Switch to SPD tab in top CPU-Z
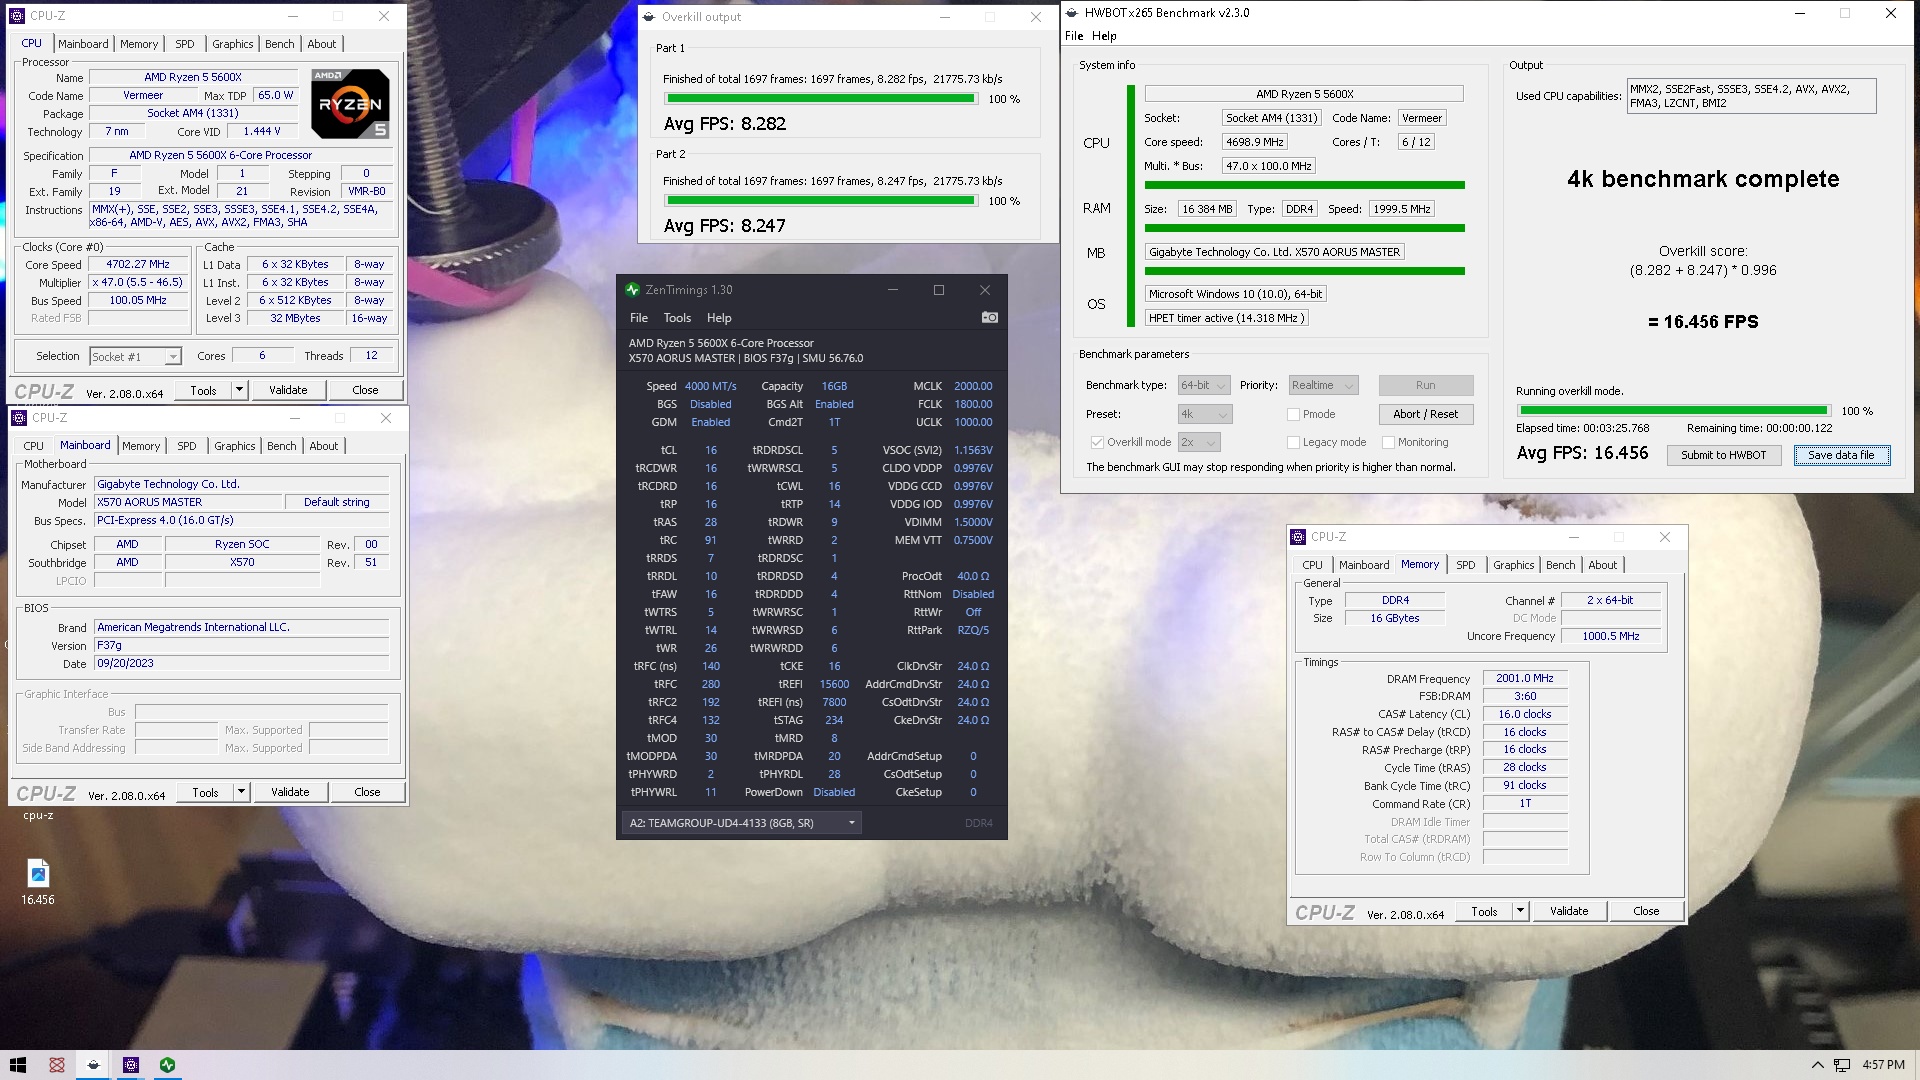The image size is (1920, 1080). pos(185,44)
